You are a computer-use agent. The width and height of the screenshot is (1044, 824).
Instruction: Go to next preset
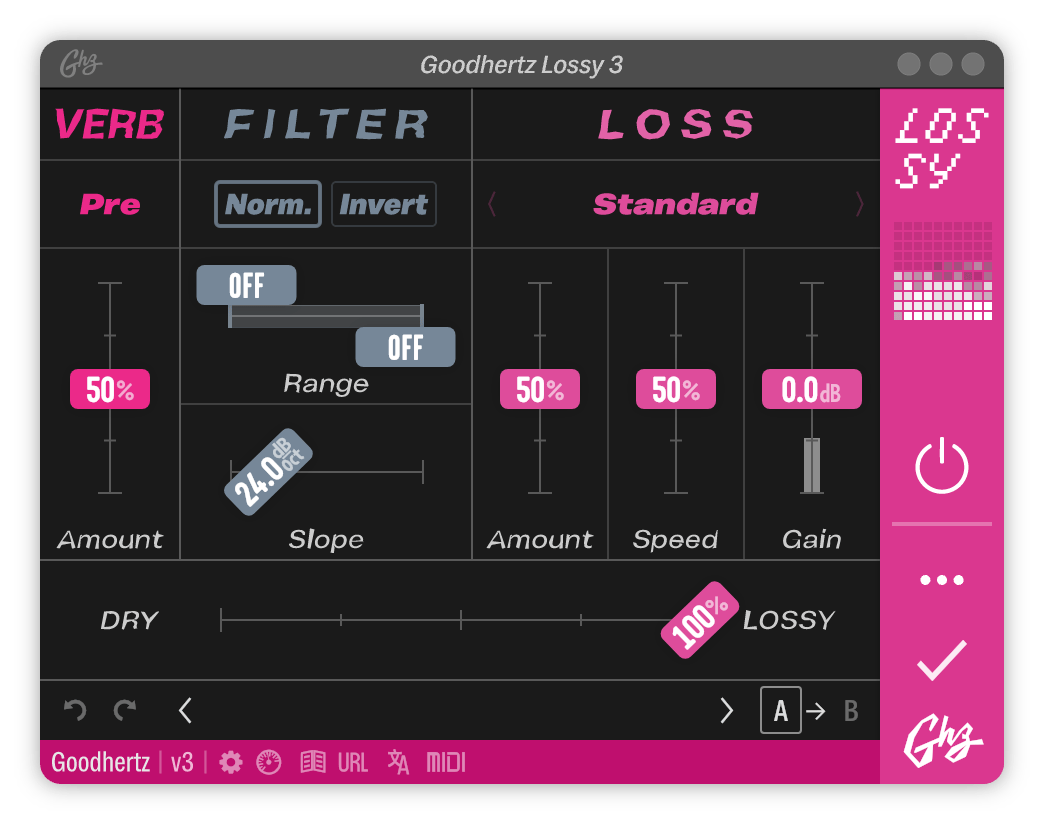coord(726,710)
